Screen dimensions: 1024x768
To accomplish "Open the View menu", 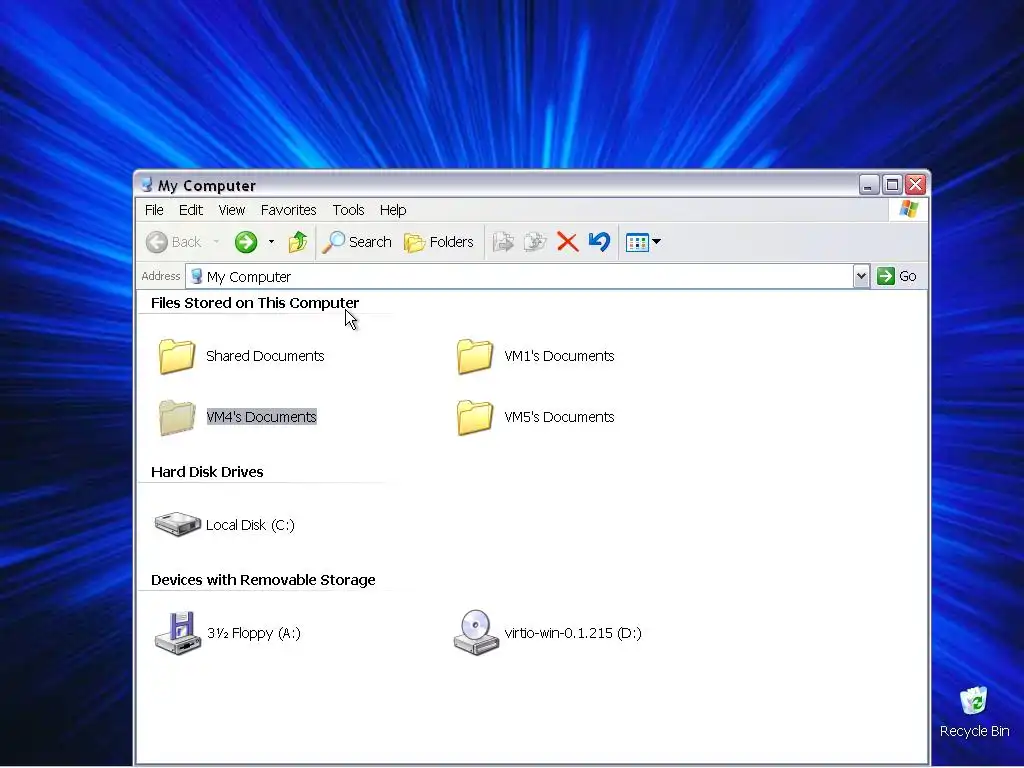I will (232, 210).
